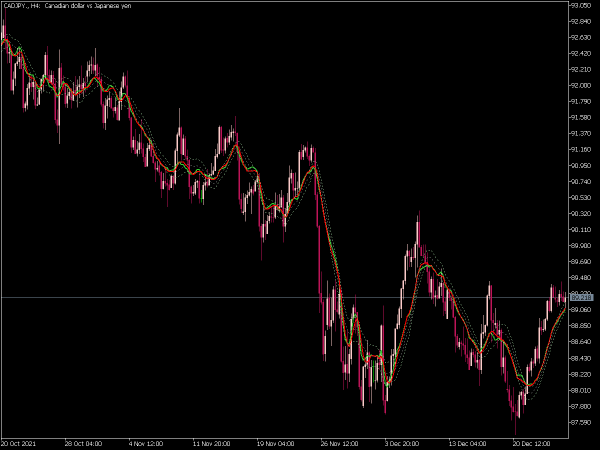The image size is (600, 450).
Task: Select the 4 Nov 12:00 time label
Action: [146, 444]
